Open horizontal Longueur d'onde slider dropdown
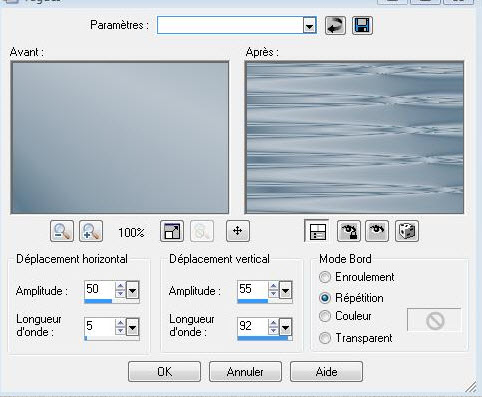Screen dimensions: 482x397 click(x=132, y=328)
